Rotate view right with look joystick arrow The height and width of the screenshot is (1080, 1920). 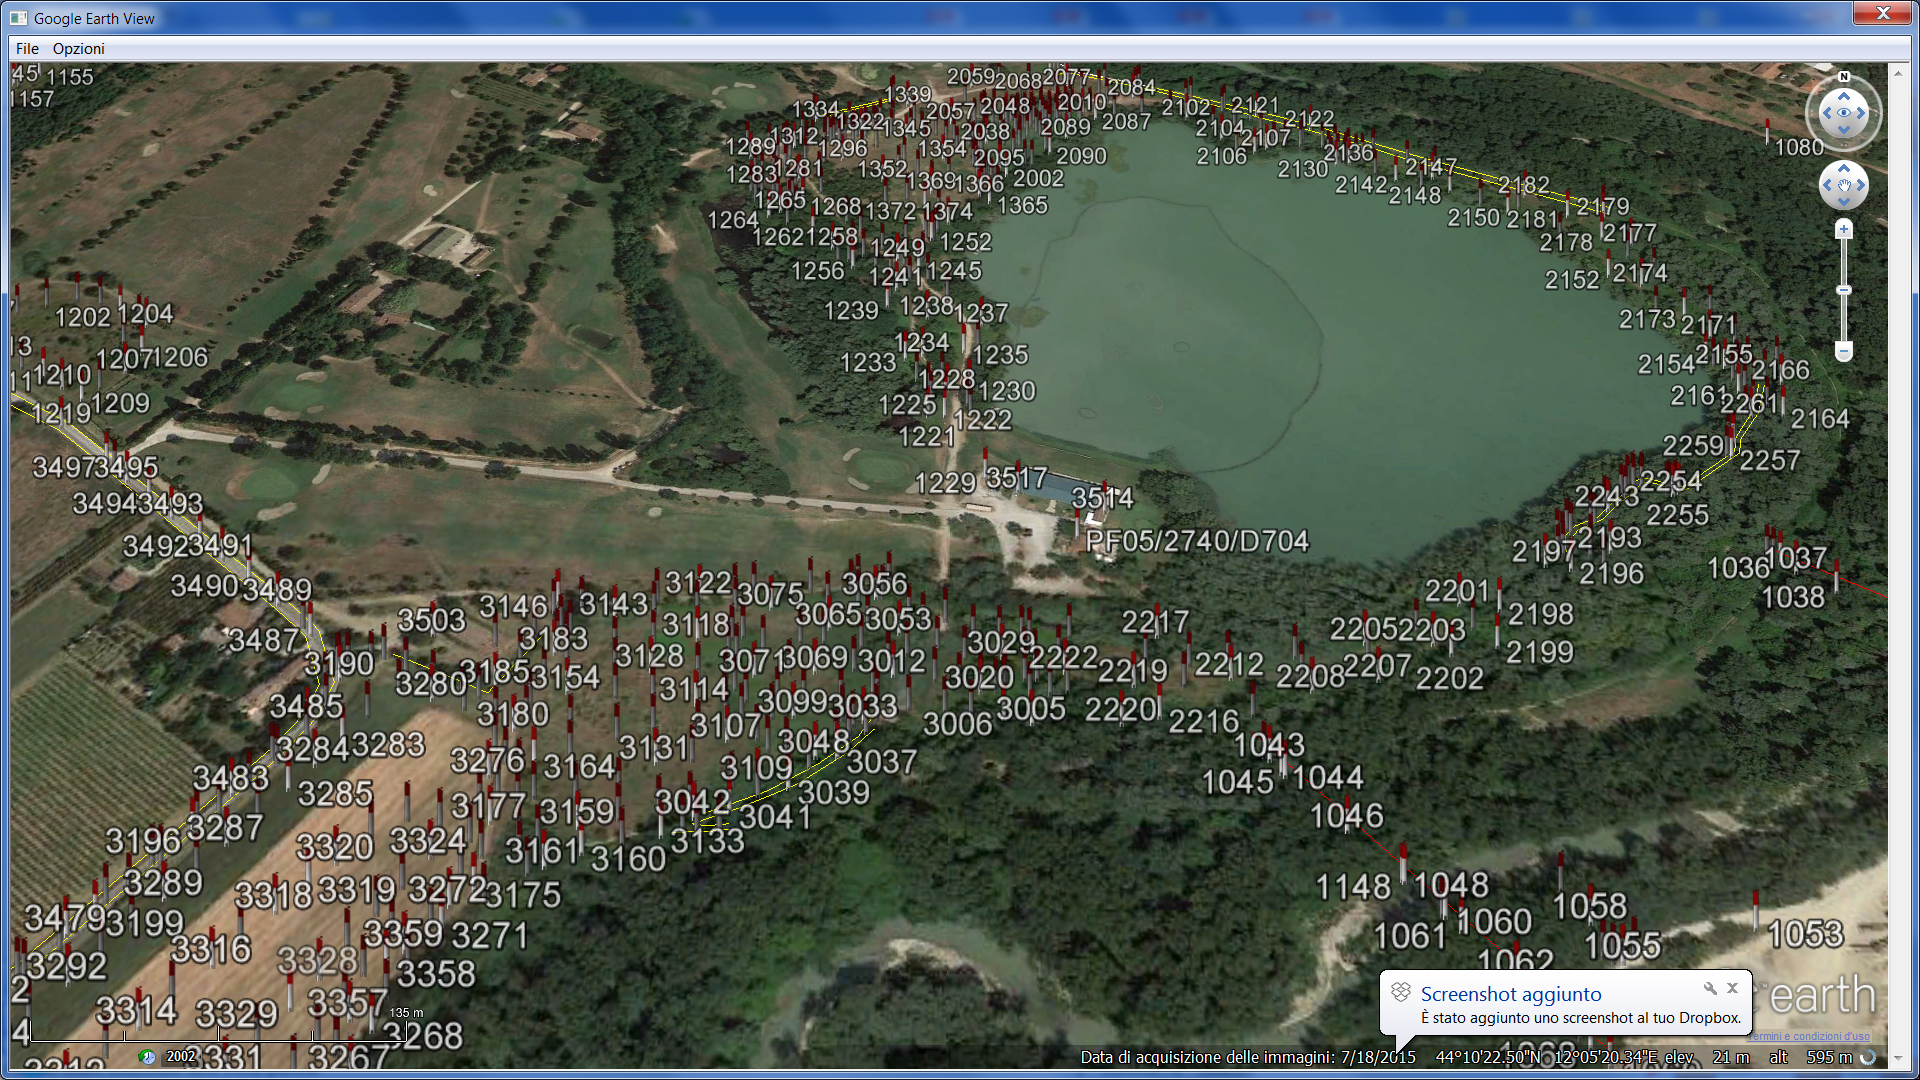1861,113
